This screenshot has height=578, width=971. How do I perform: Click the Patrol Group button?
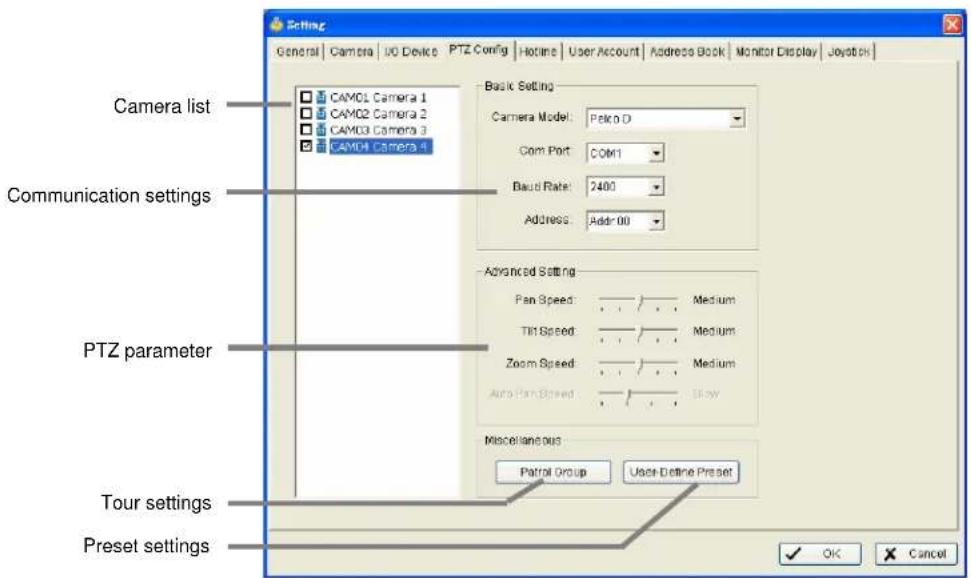pyautogui.click(x=553, y=472)
